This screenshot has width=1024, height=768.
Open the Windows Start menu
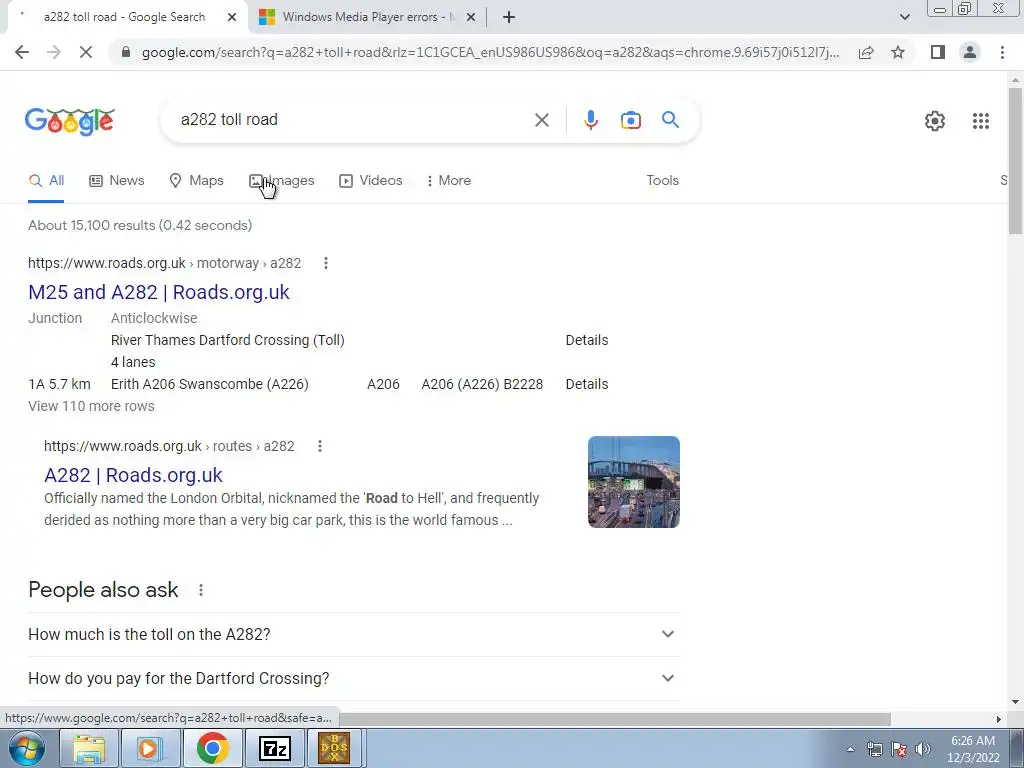[27, 748]
